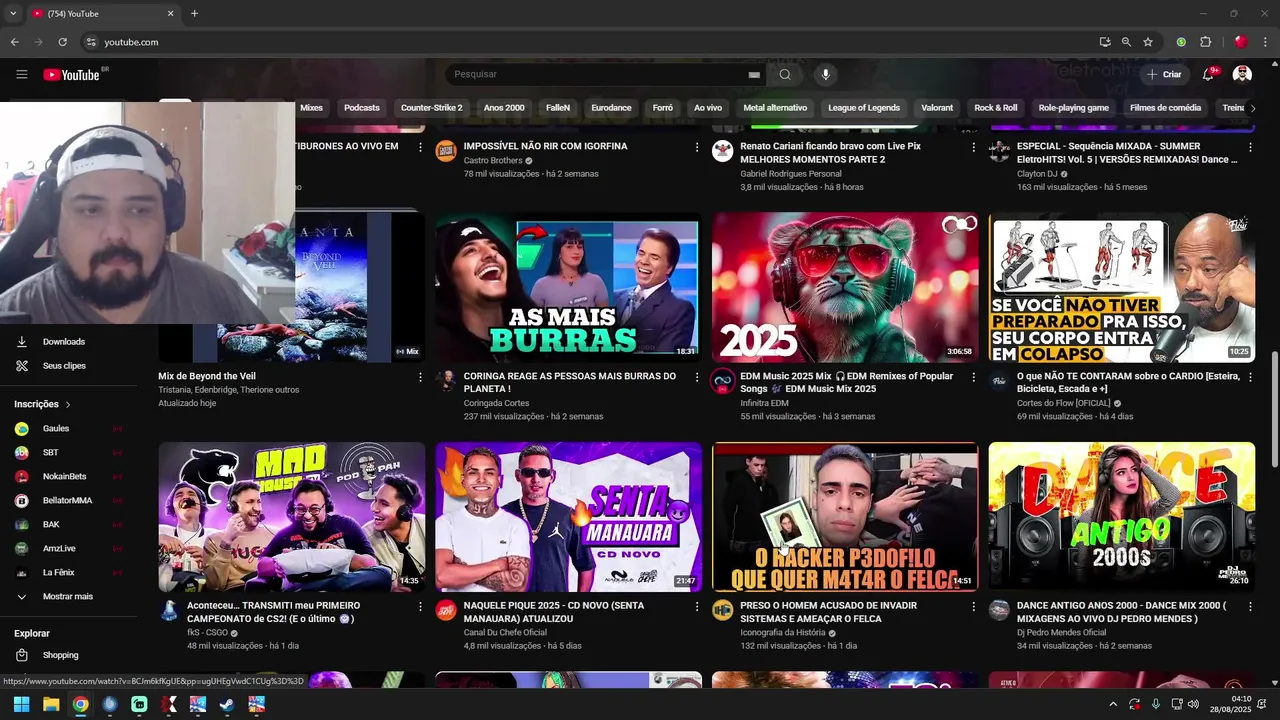Select the Eurodance filter chip
1280x720 pixels.
click(x=611, y=108)
